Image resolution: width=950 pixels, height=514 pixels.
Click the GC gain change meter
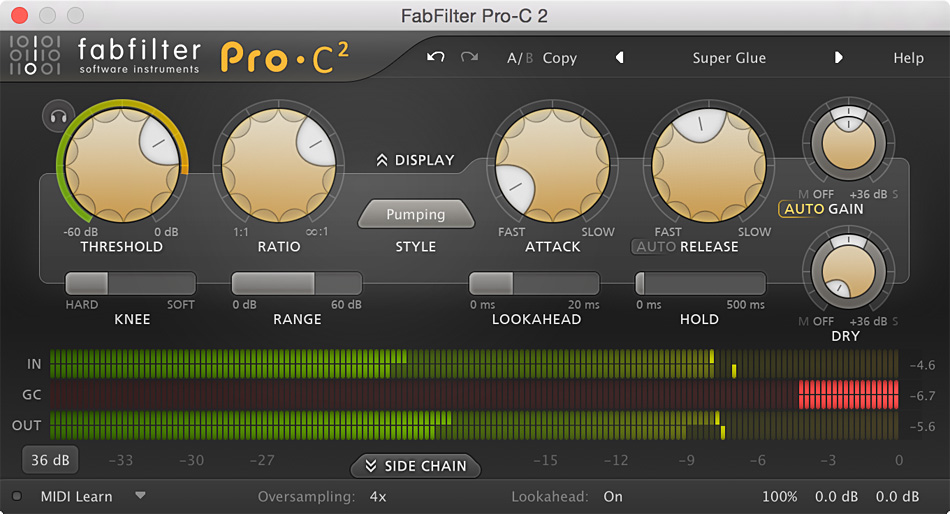point(474,395)
